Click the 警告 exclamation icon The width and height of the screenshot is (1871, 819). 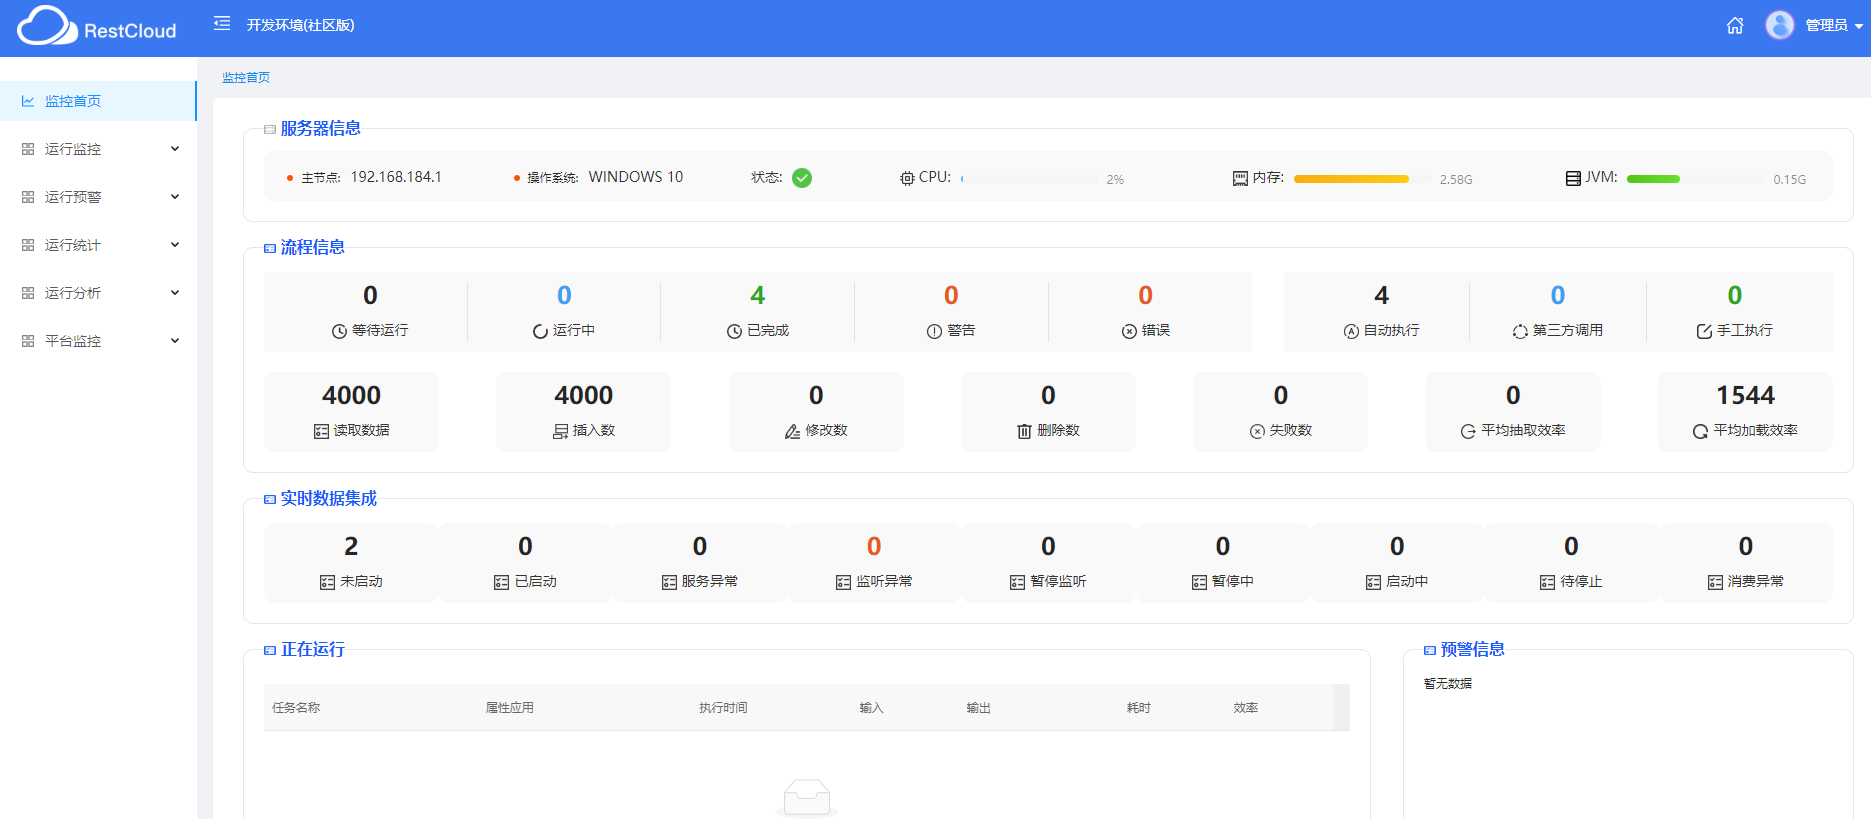(934, 331)
